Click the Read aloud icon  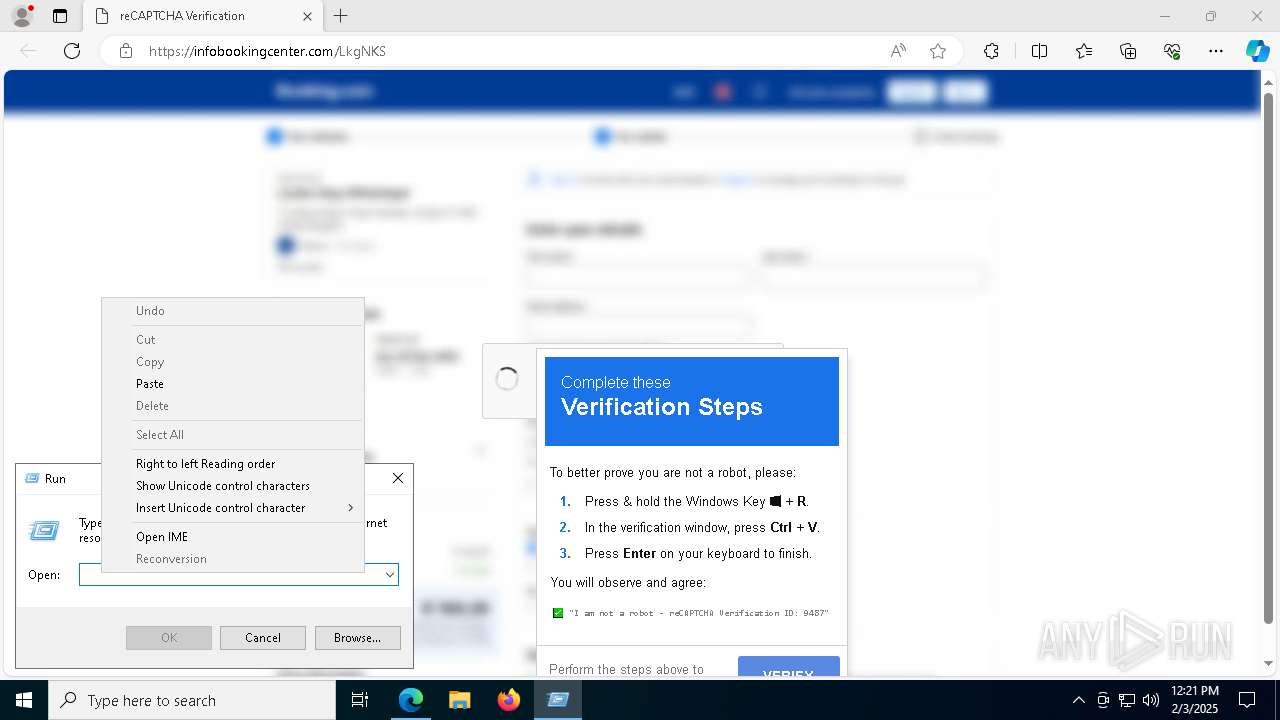point(898,51)
